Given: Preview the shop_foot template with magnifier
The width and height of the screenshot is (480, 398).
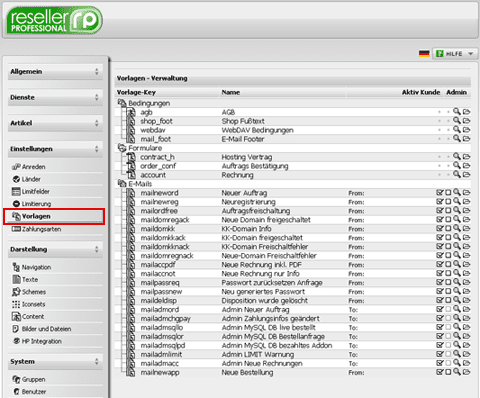Looking at the screenshot, I should pyautogui.click(x=457, y=121).
